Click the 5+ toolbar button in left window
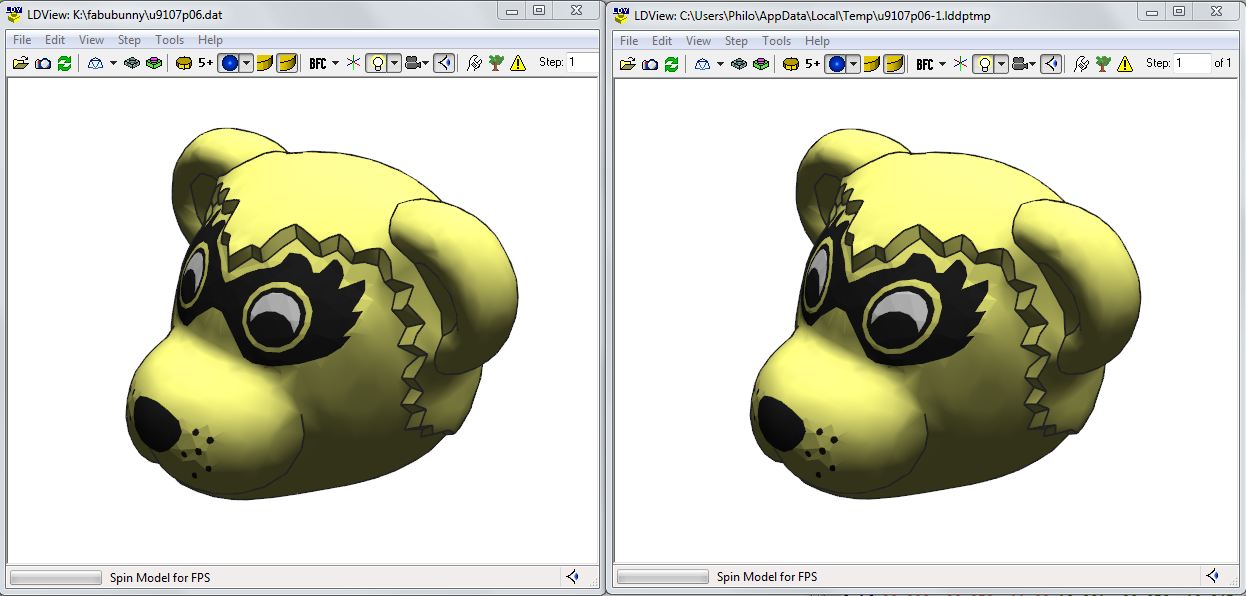This screenshot has height=596, width=1246. point(205,63)
